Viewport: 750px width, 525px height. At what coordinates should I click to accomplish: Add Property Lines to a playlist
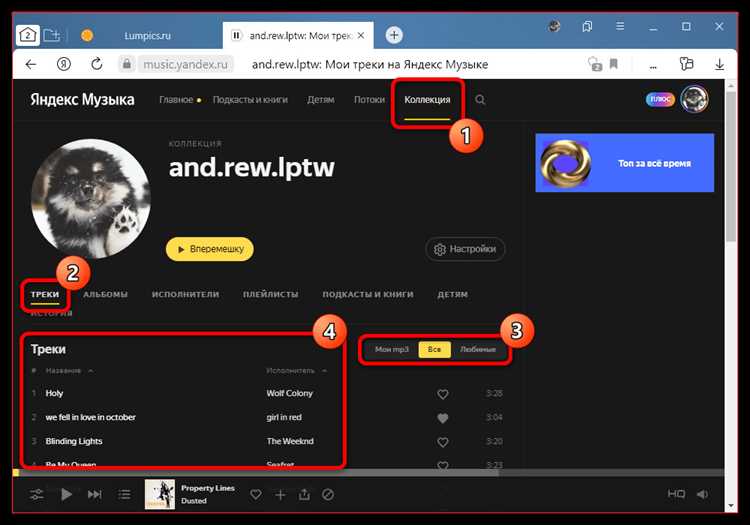[280, 495]
